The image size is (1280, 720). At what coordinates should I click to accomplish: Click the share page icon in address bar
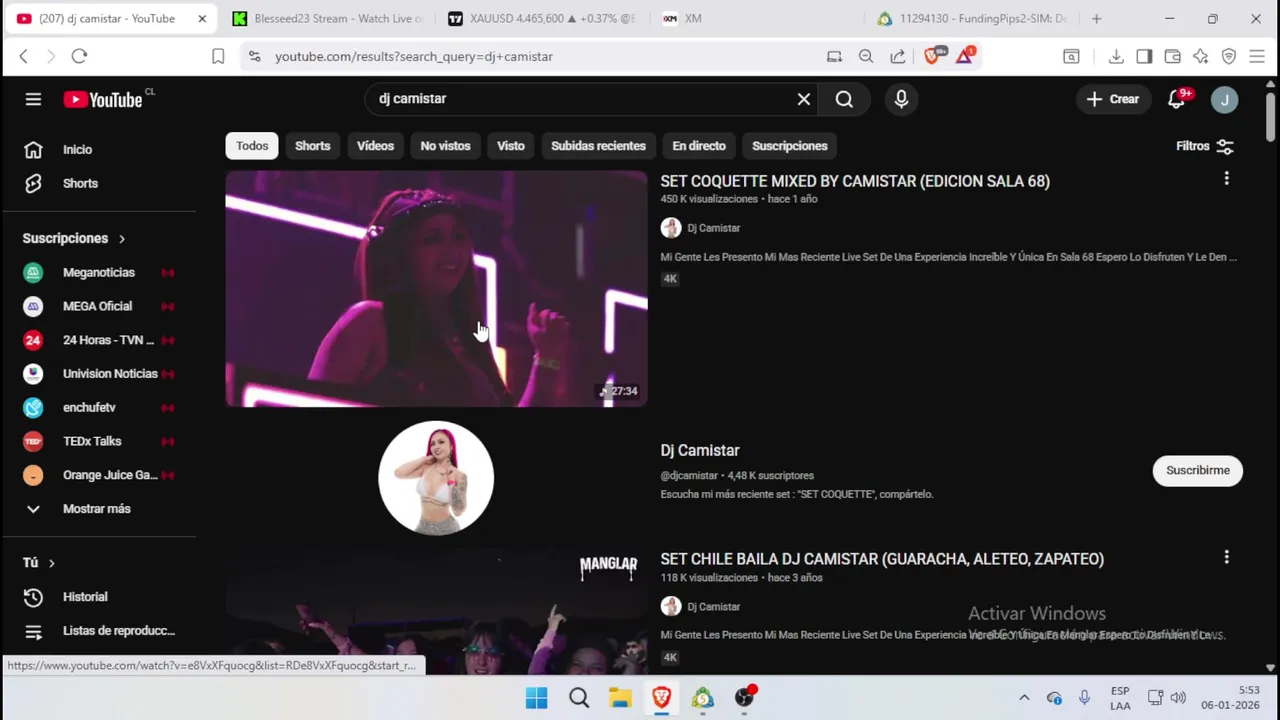click(x=898, y=56)
